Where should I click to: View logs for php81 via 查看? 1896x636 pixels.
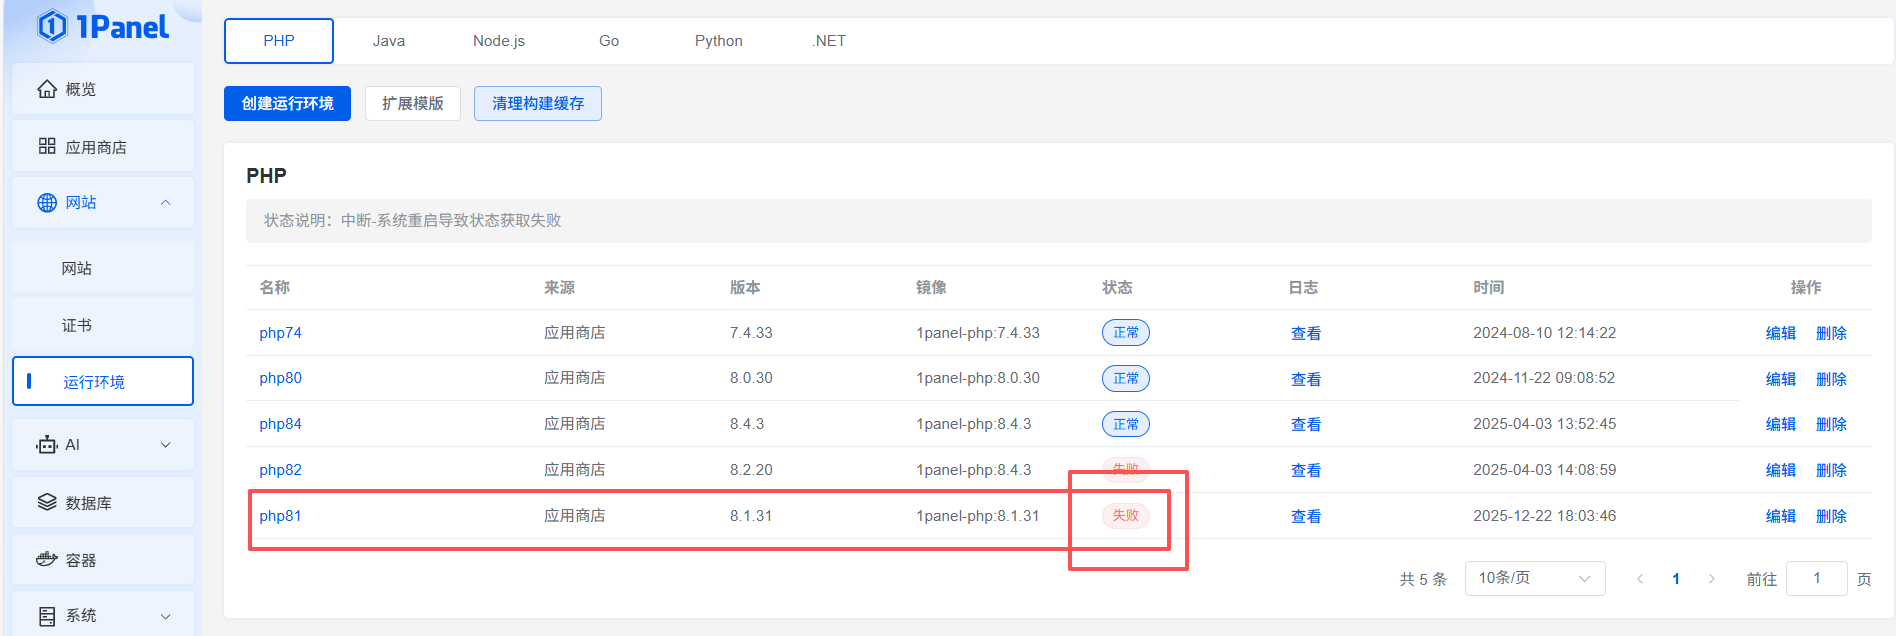(1305, 517)
